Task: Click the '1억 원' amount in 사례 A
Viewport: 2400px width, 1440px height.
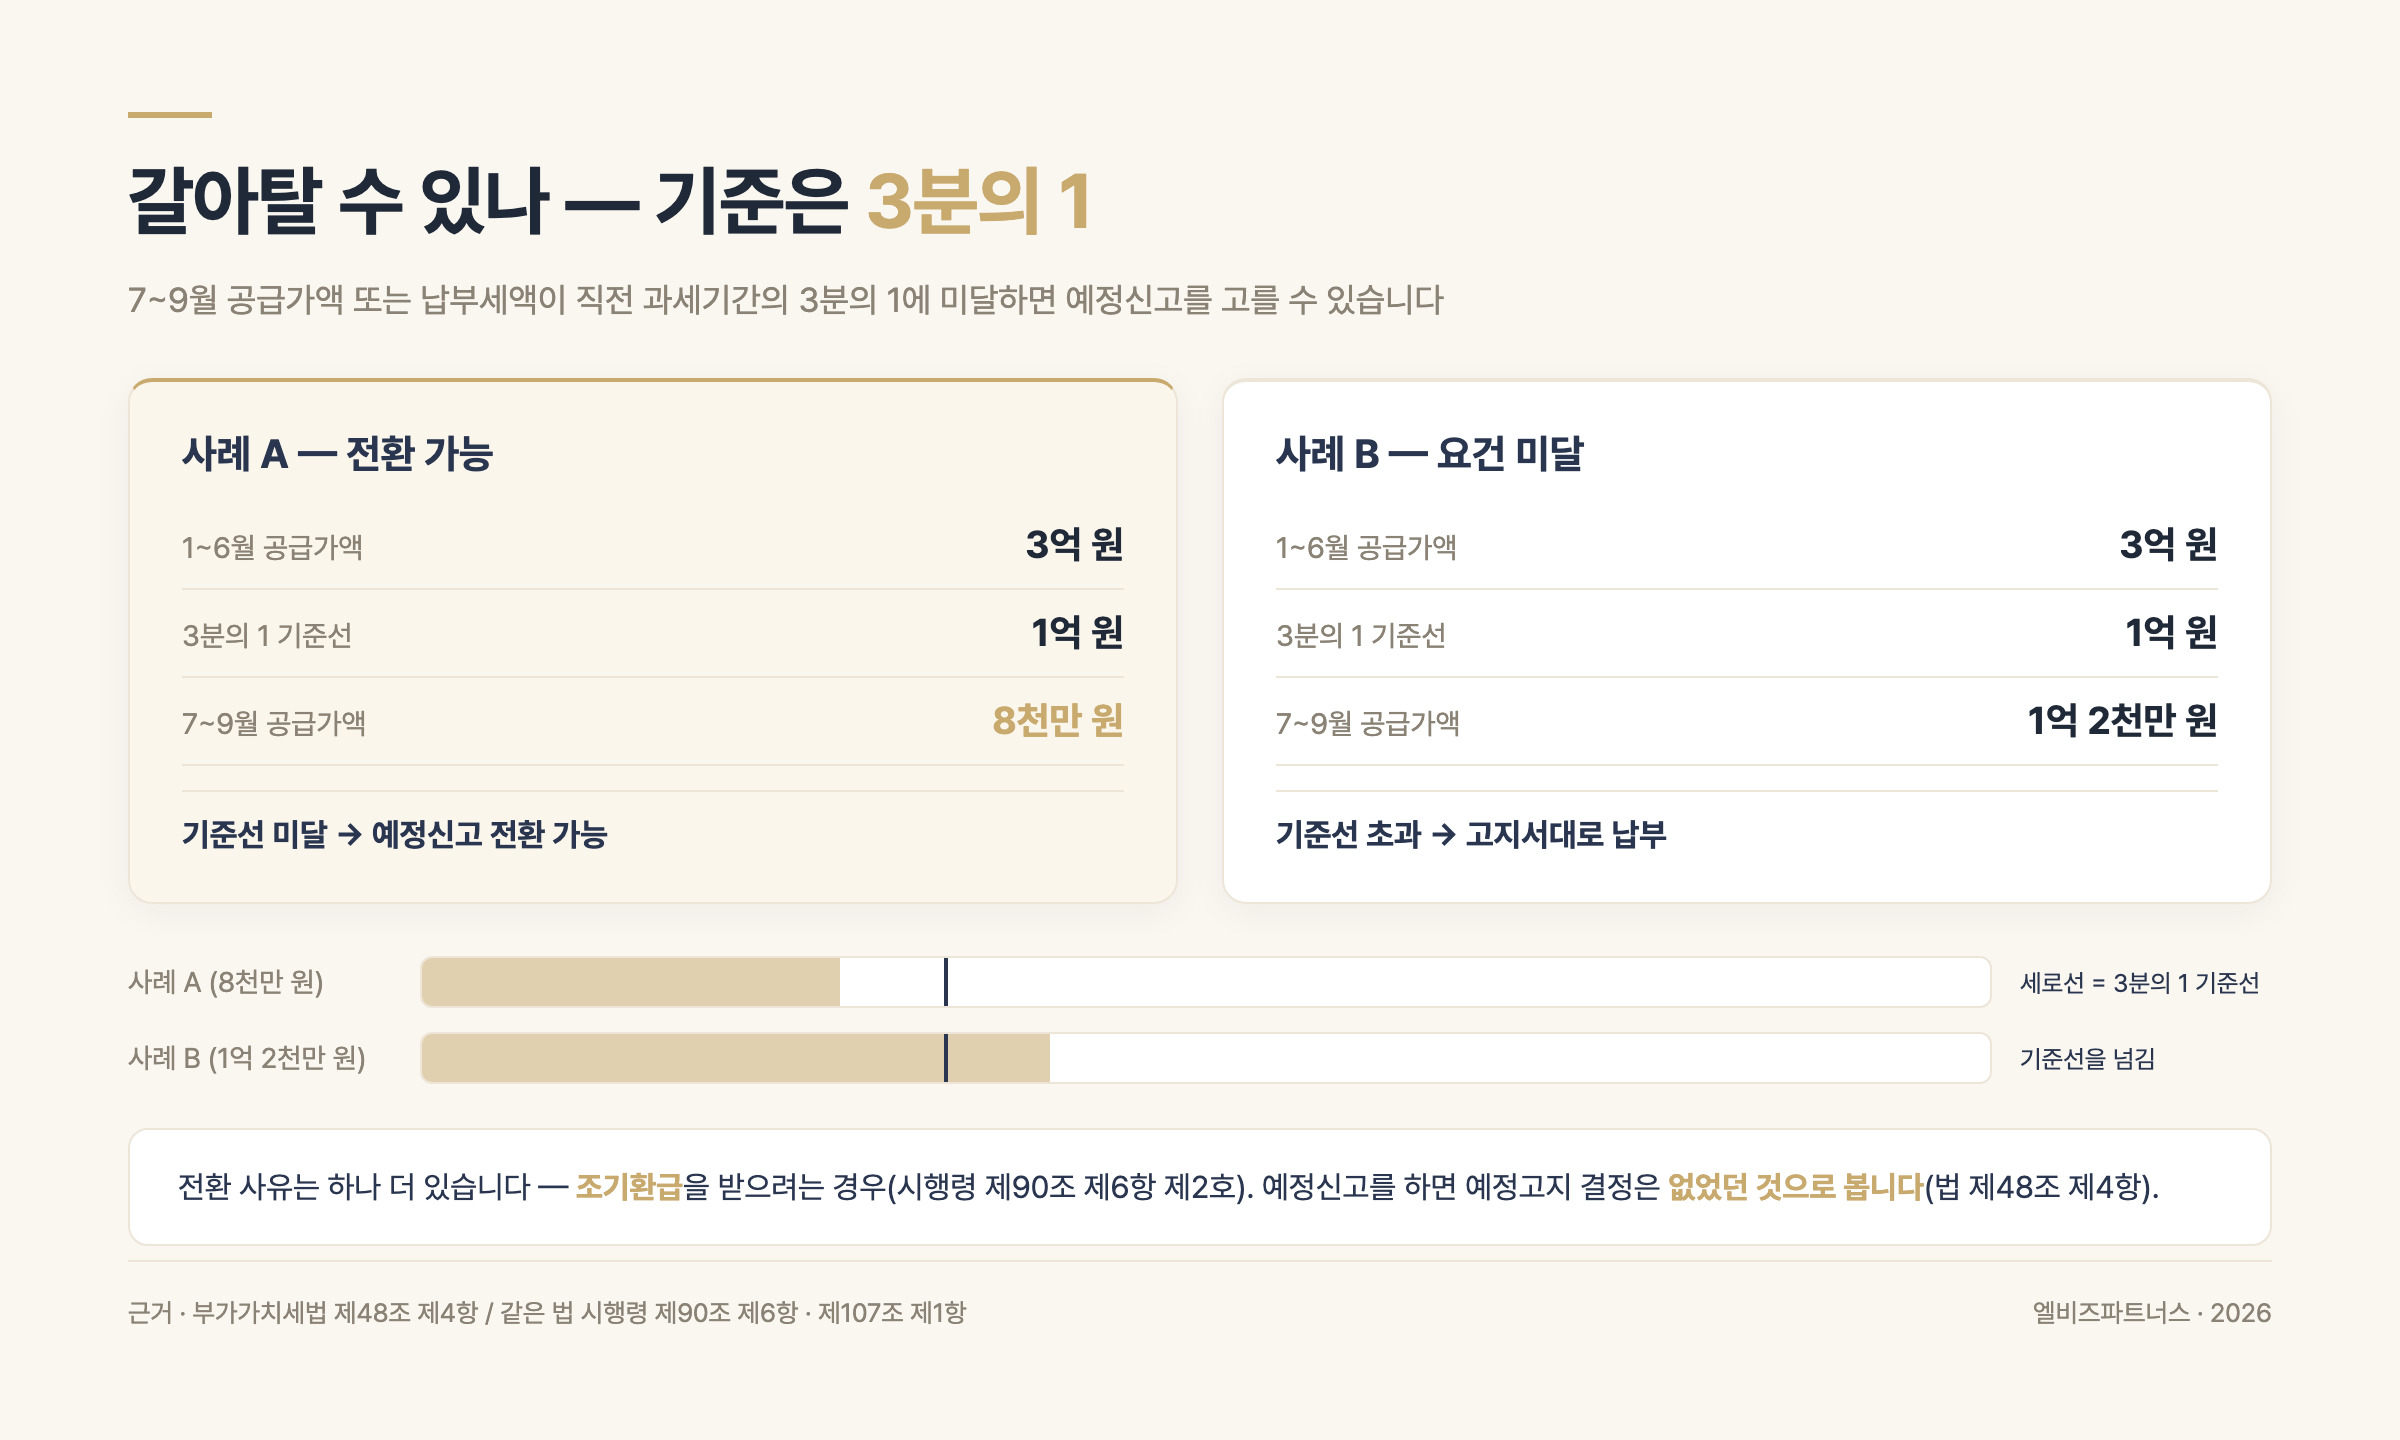Action: click(x=1077, y=632)
